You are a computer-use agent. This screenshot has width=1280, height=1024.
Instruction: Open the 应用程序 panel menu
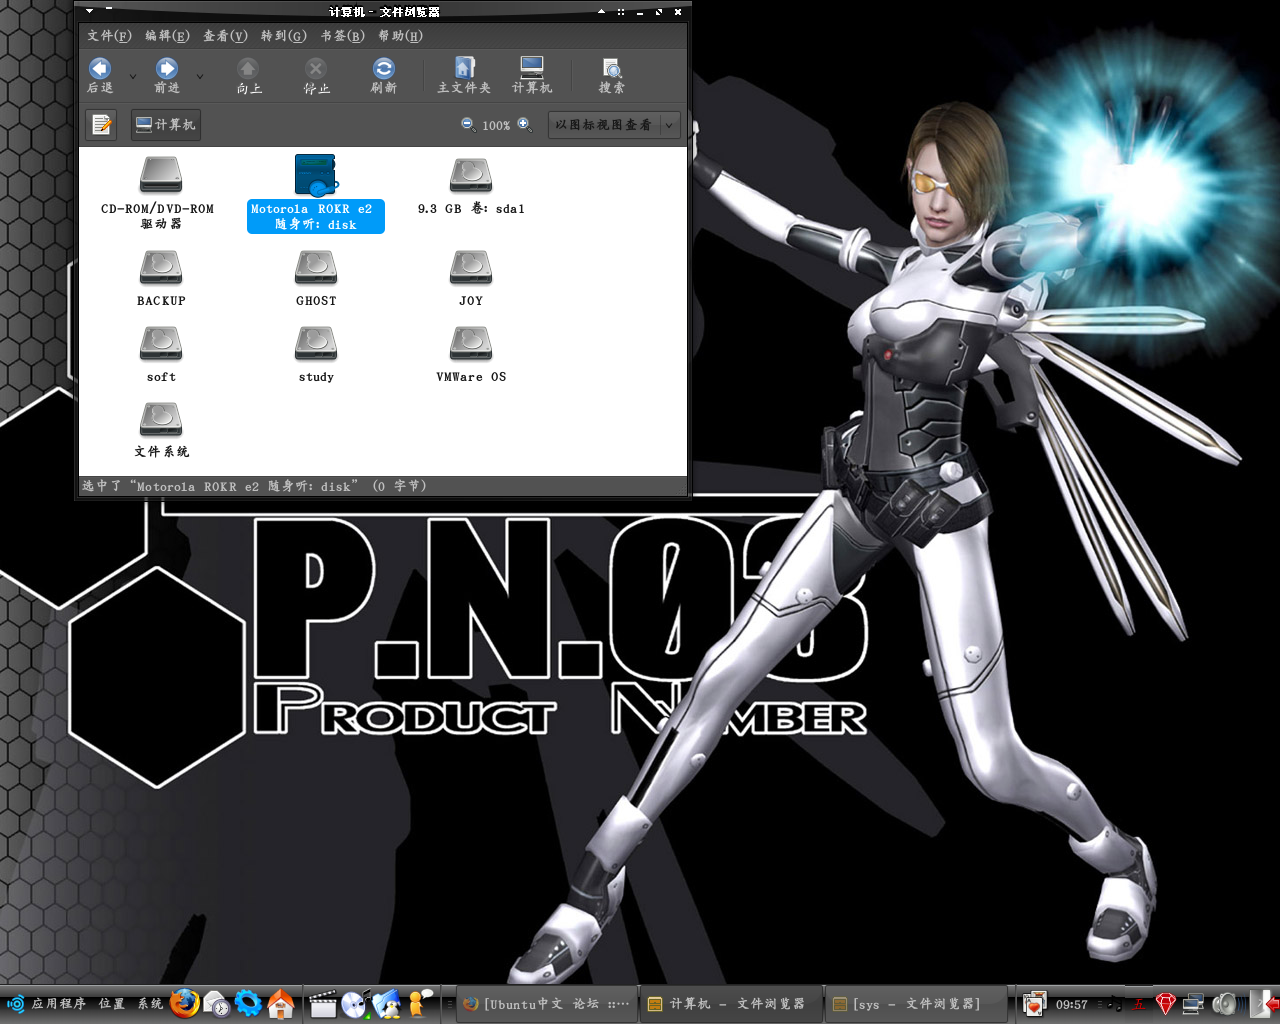(x=58, y=1004)
